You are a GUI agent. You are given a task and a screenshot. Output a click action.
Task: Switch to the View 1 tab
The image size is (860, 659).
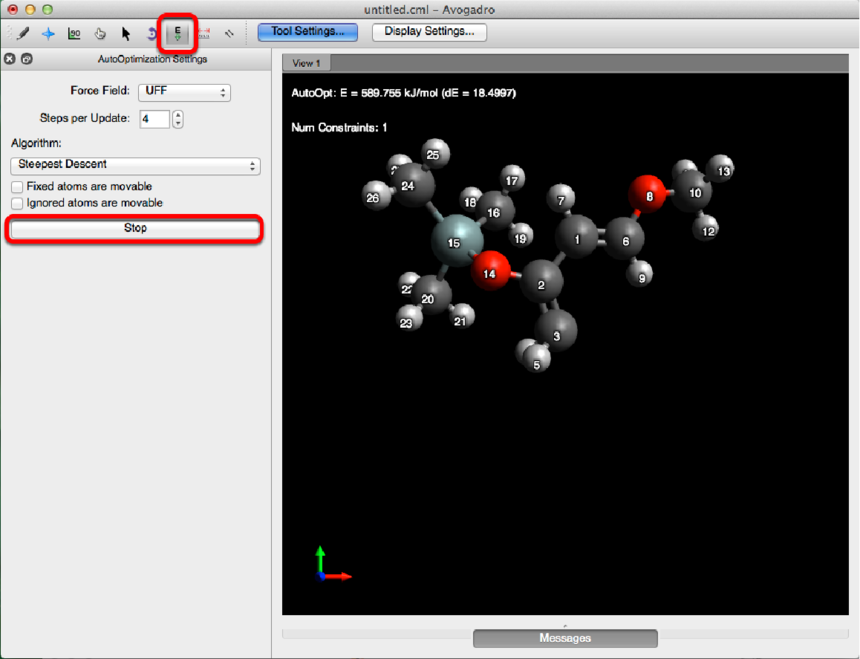coord(306,63)
